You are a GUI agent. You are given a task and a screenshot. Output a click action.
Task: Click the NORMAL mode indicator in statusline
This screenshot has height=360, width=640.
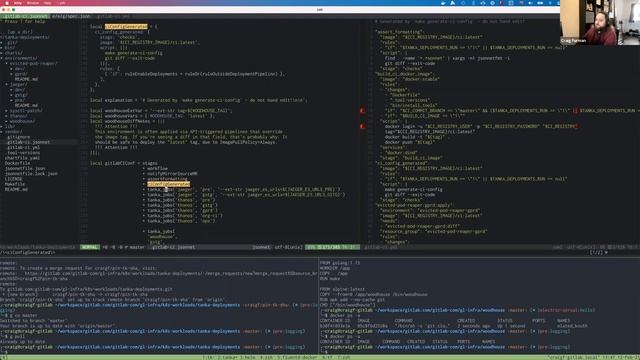tap(90, 247)
